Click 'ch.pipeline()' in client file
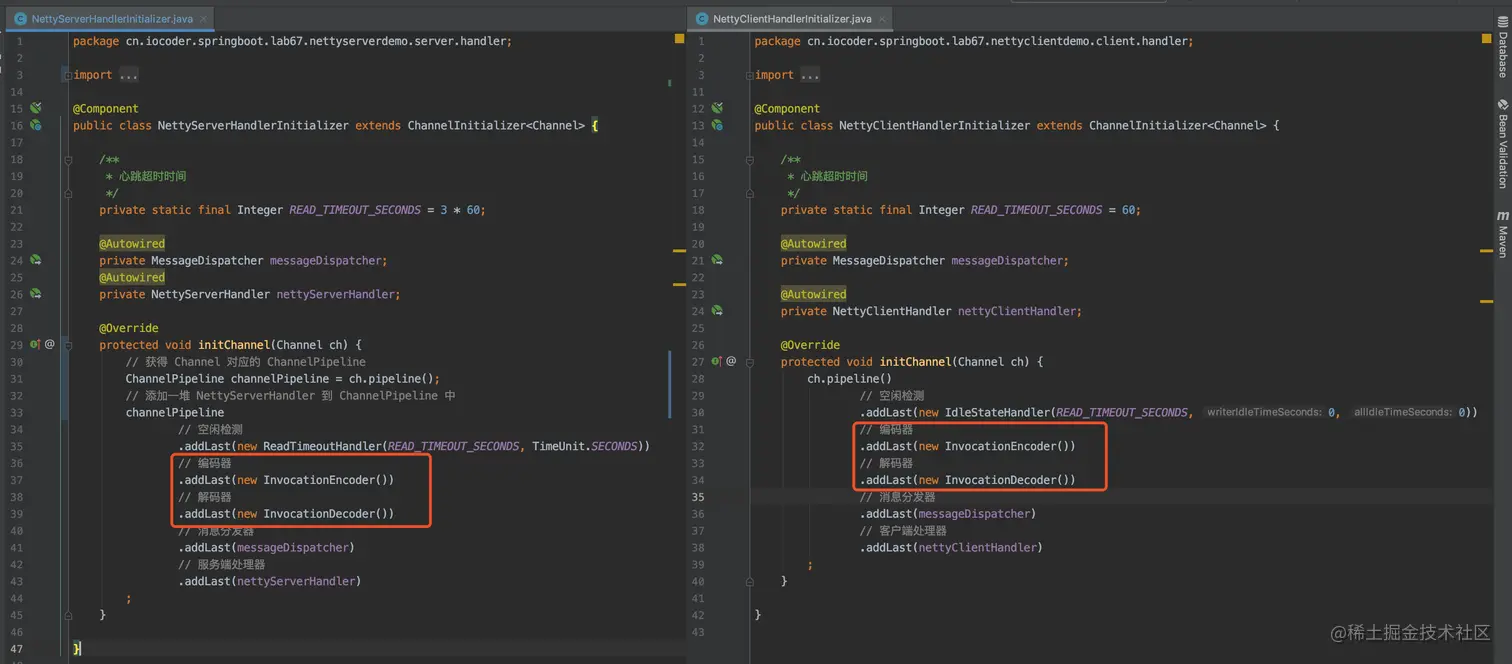Screen dimensions: 1512x664 (849, 379)
